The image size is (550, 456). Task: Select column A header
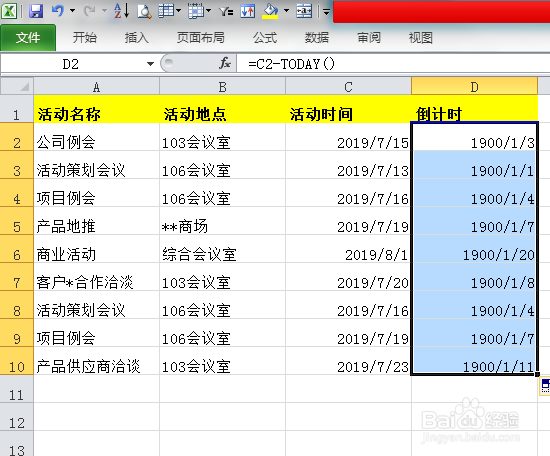pyautogui.click(x=96, y=87)
